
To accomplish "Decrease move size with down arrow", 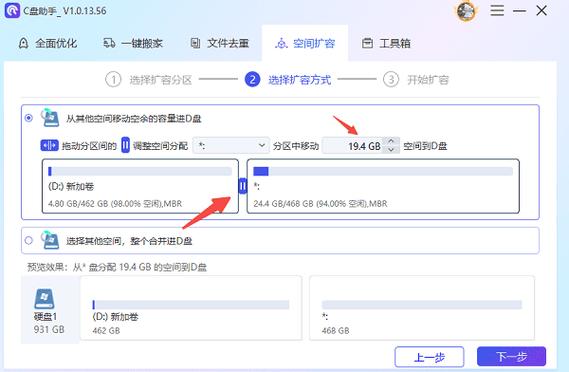I will [391, 150].
